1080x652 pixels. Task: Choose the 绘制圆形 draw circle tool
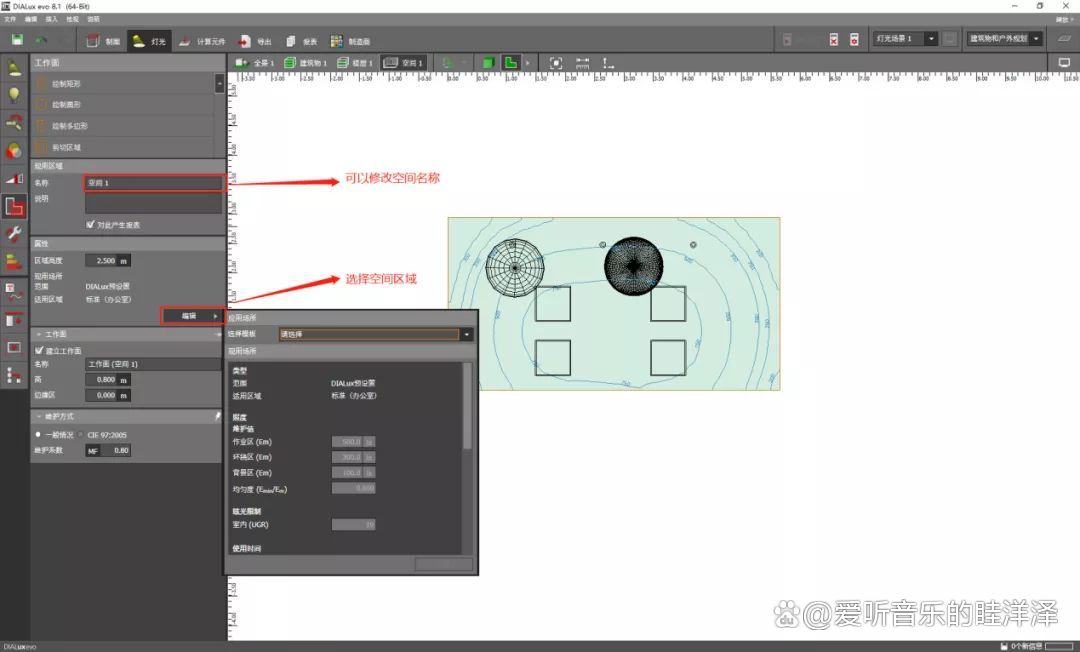(124, 105)
